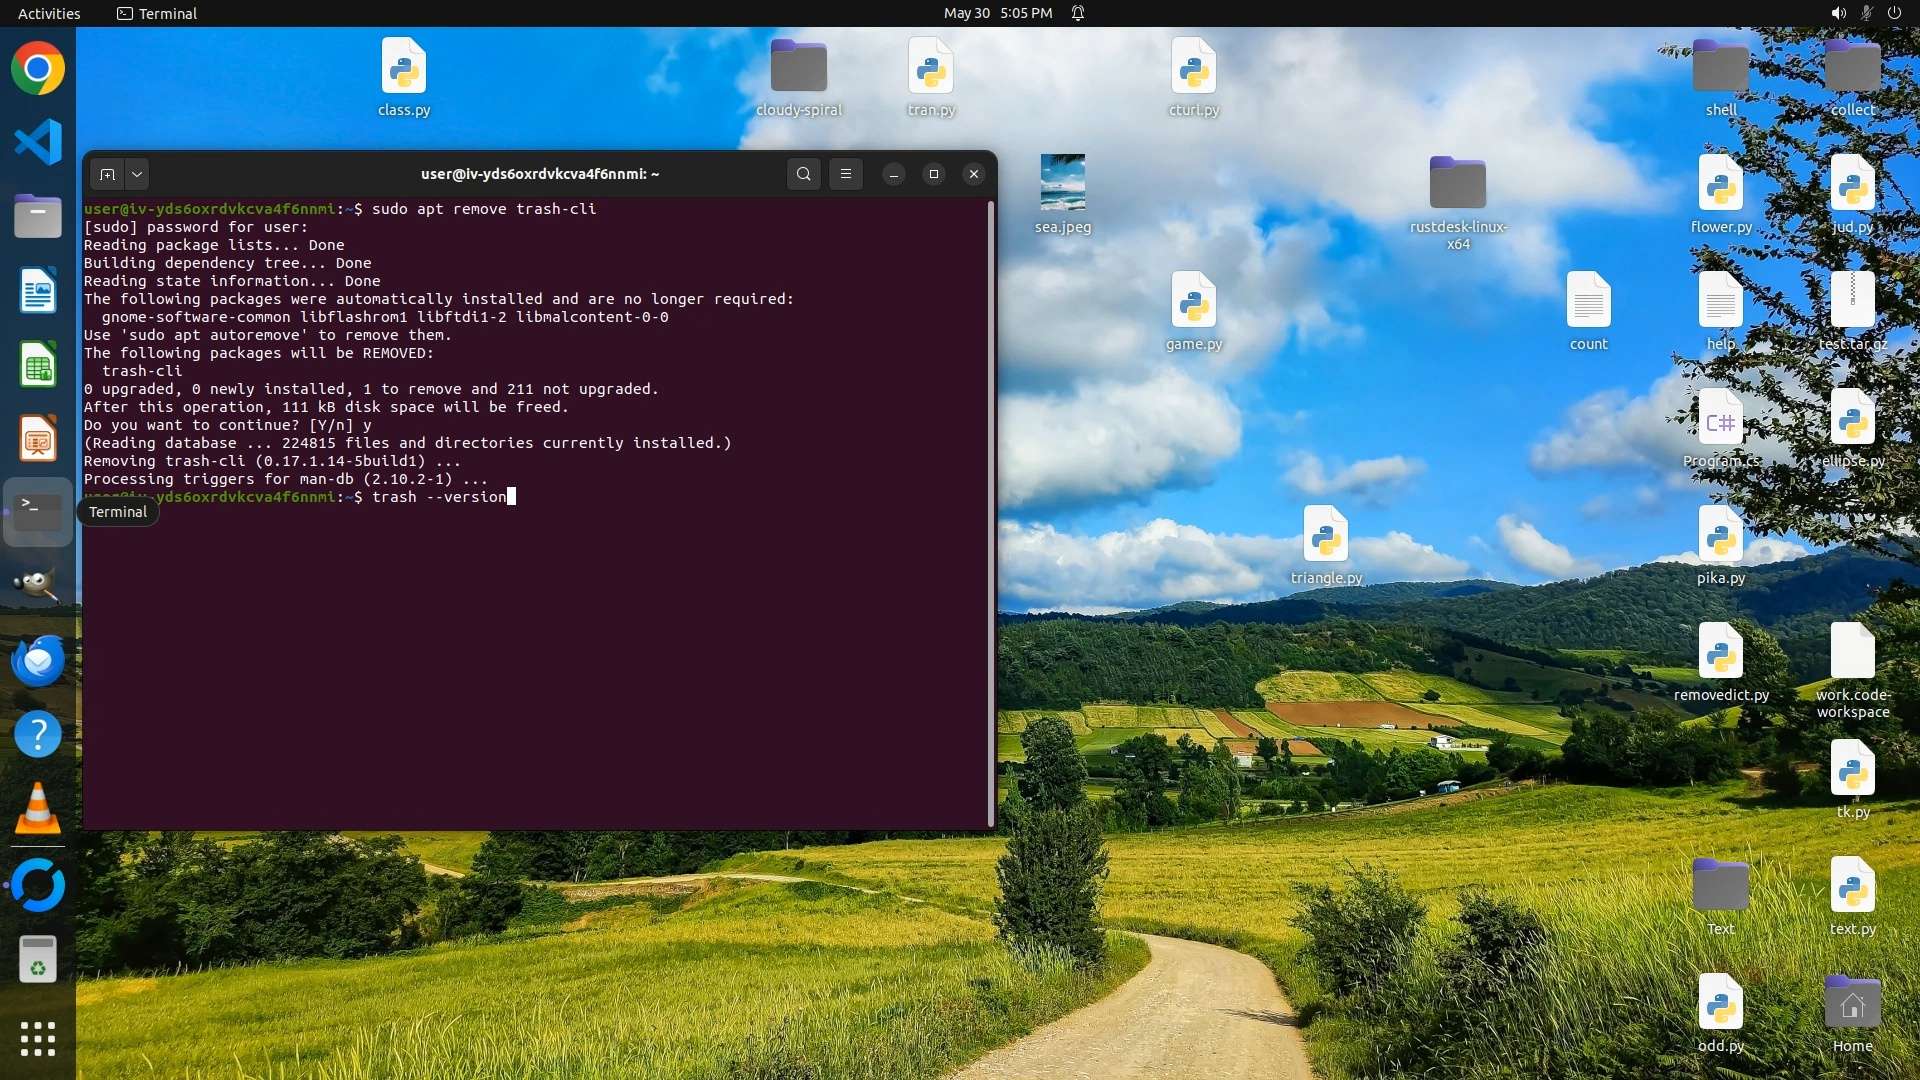Screen dimensions: 1920x1080
Task: Toggle the notification bell indicator
Action: point(1078,13)
